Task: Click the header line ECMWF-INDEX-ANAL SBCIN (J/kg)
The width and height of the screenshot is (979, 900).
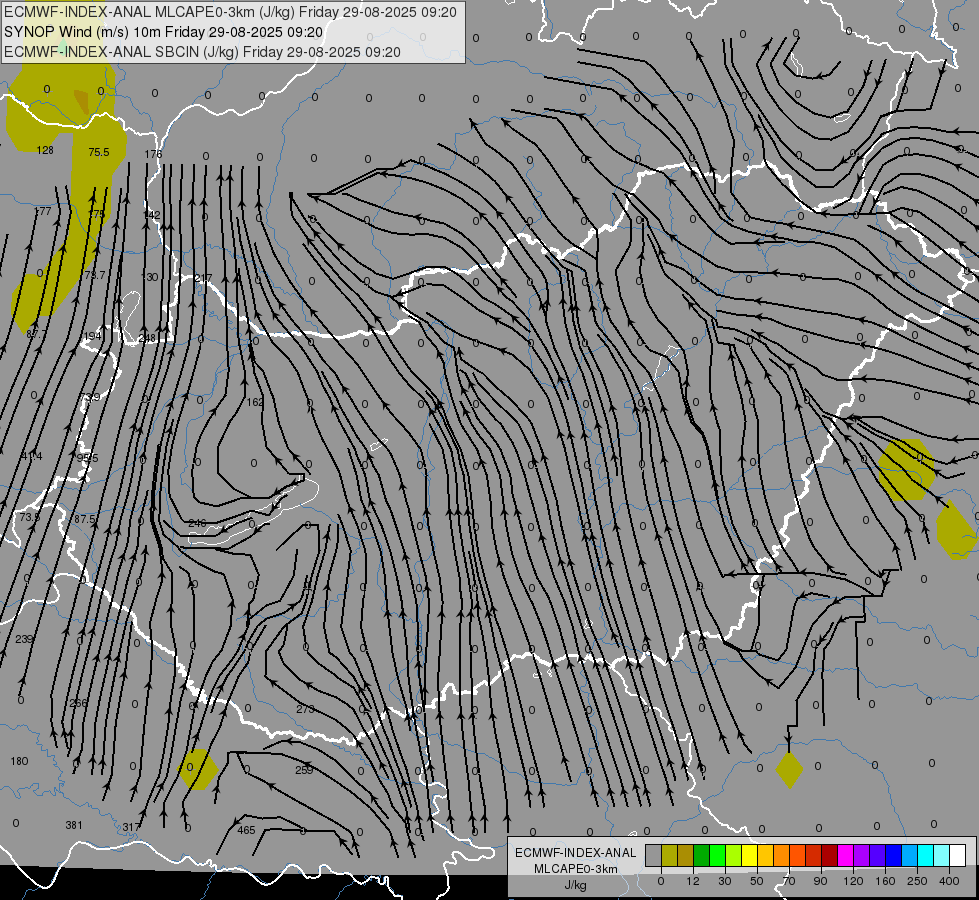Action: point(202,52)
